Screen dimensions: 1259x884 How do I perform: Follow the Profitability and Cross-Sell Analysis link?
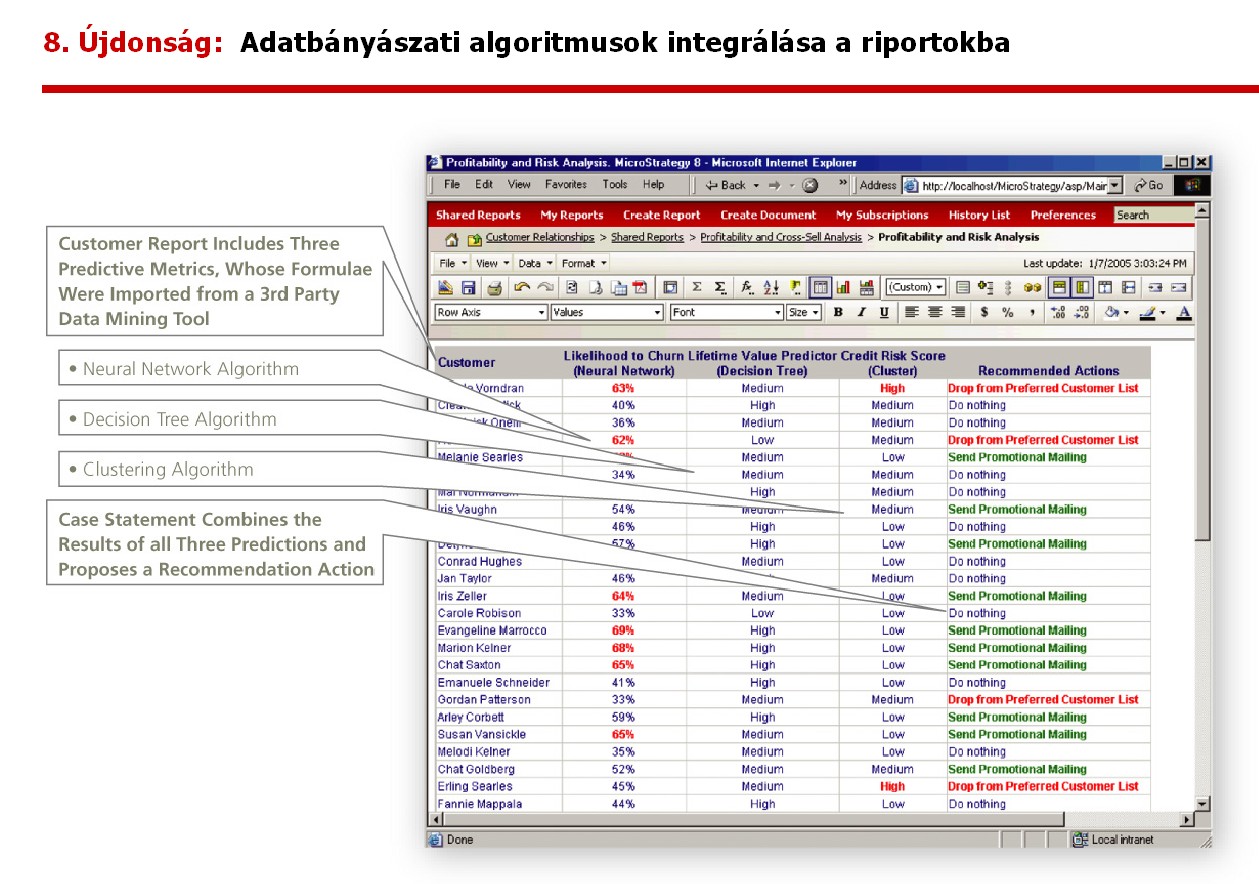click(x=781, y=238)
